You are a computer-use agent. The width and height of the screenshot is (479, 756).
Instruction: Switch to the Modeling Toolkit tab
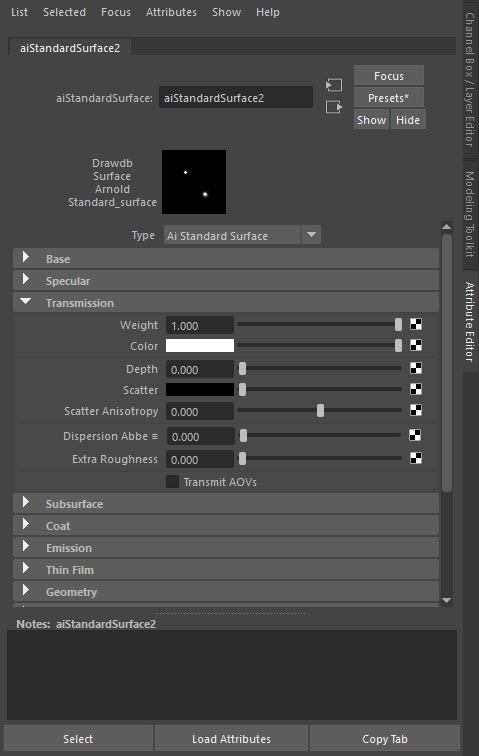[x=470, y=215]
